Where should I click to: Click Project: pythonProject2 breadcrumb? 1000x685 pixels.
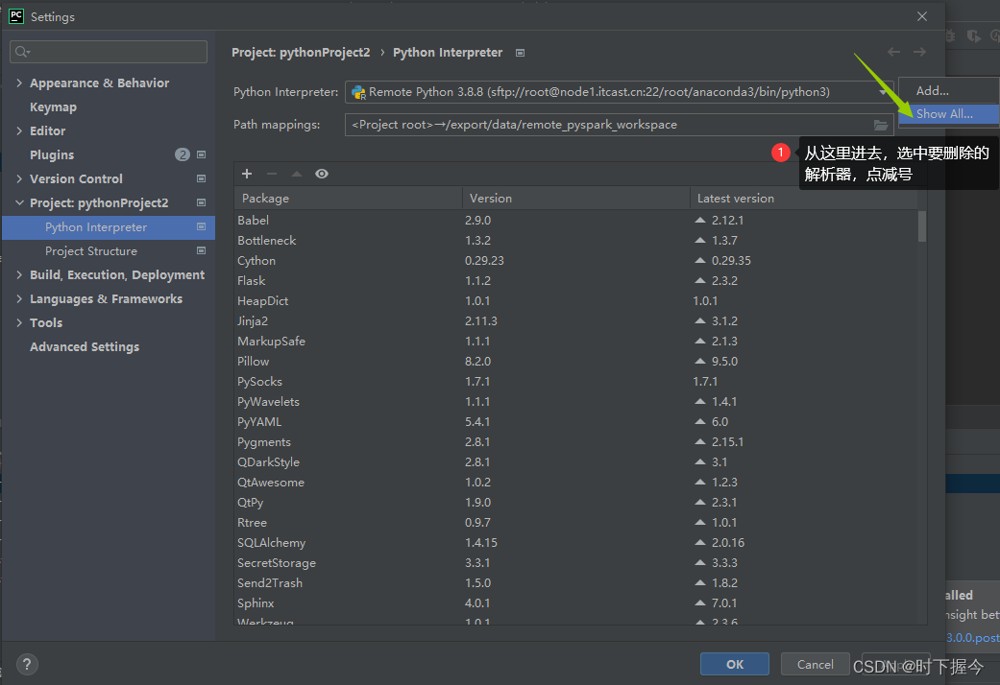[300, 52]
